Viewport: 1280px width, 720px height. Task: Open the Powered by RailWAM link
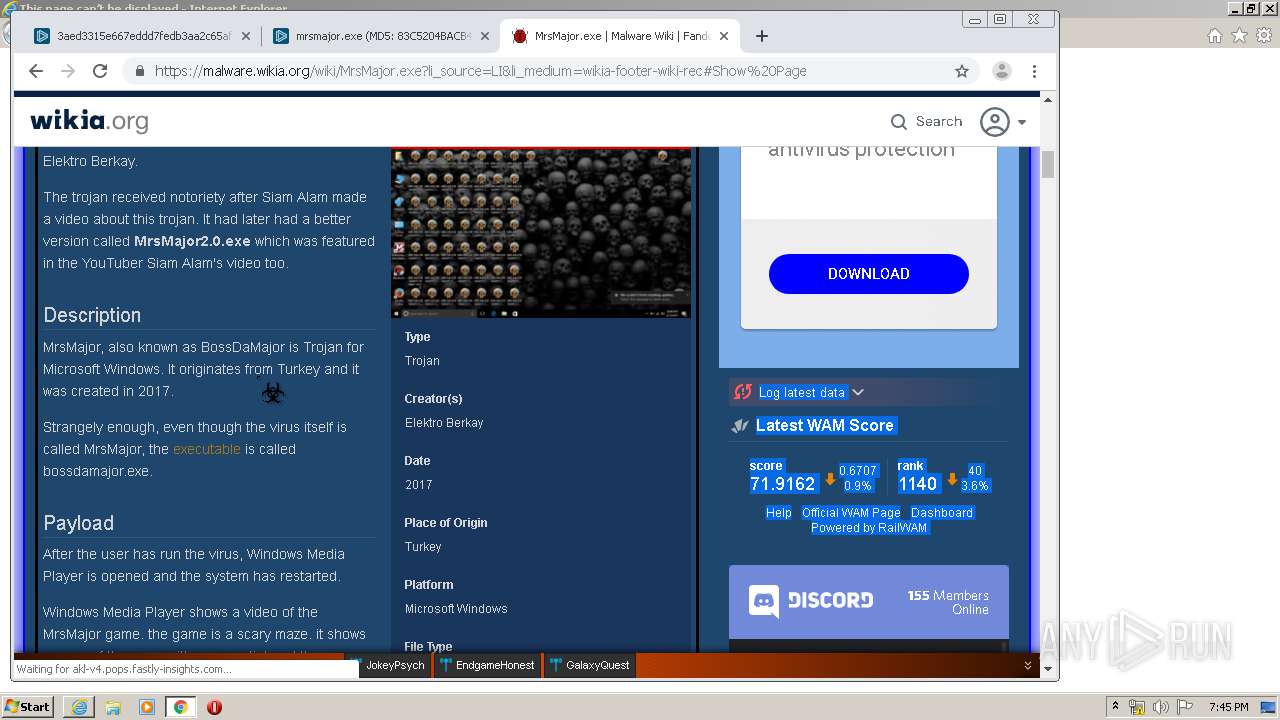tap(869, 527)
